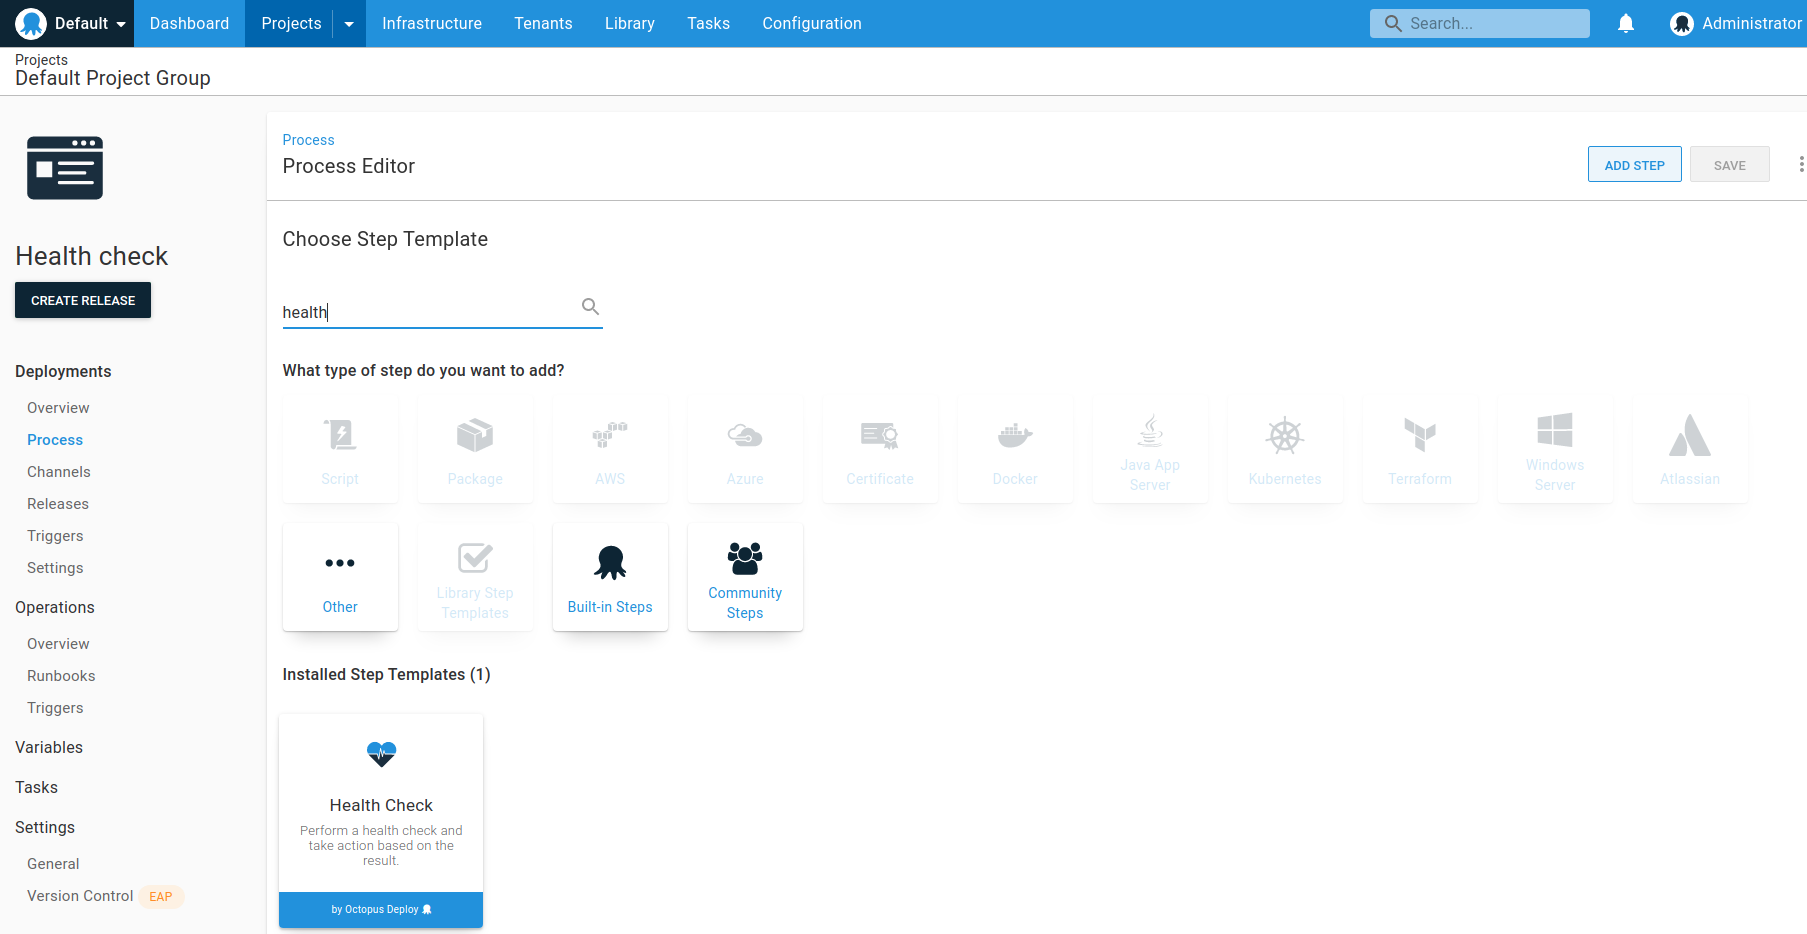The image size is (1807, 934).
Task: Open the Built-in Steps category
Action: [610, 577]
